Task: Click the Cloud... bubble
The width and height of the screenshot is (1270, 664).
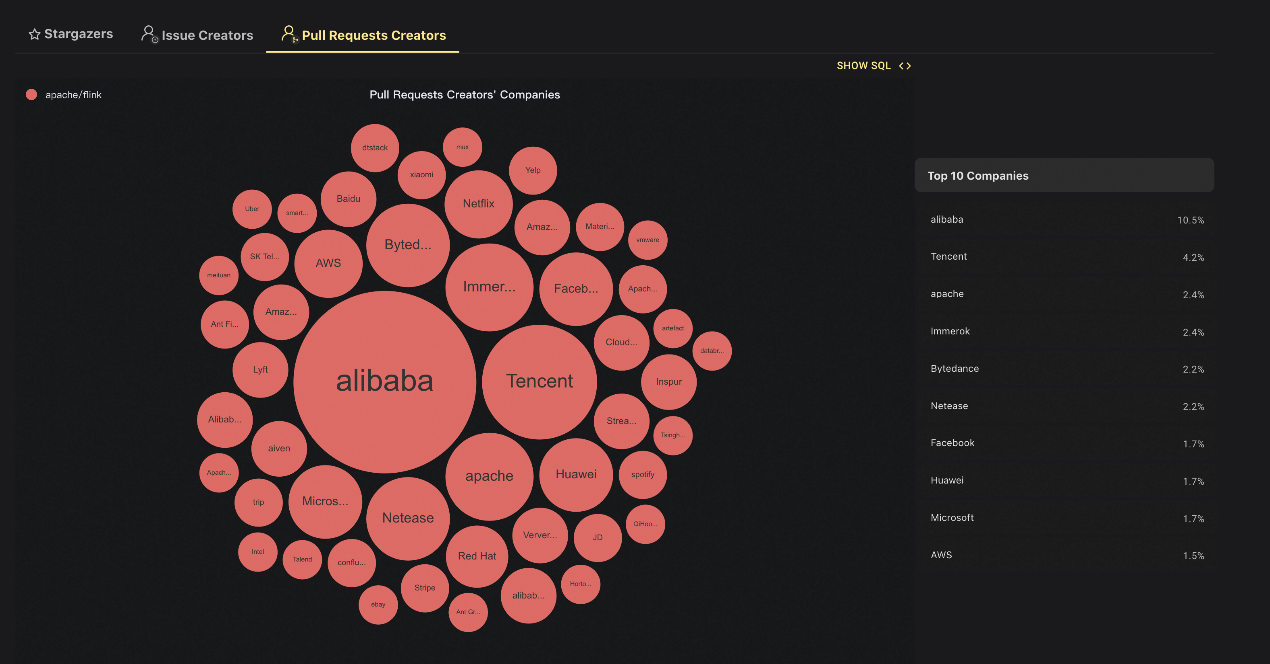Action: (x=621, y=342)
